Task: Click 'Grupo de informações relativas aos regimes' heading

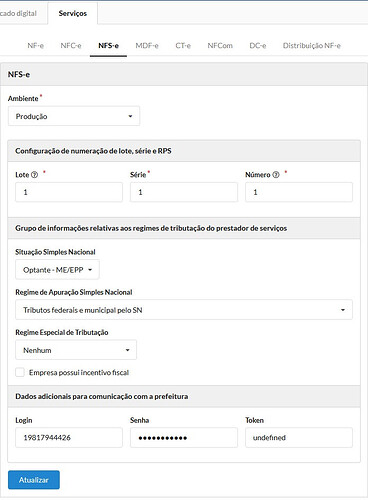Action: (151, 228)
